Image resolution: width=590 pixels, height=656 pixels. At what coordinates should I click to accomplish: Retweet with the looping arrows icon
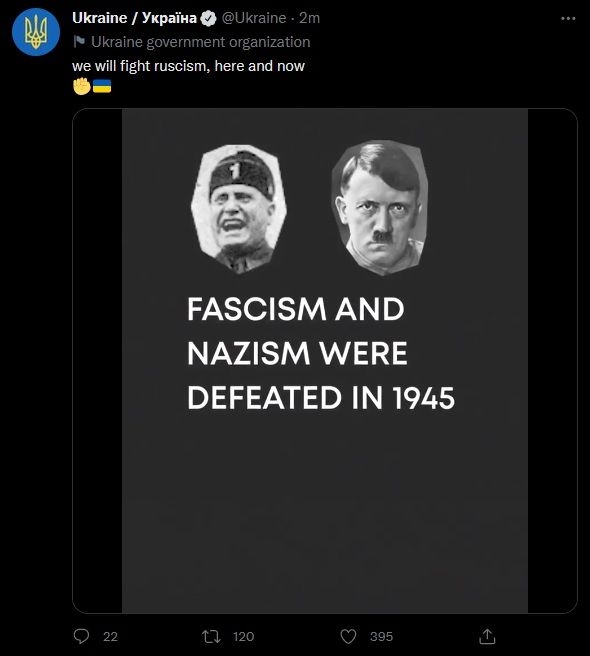pyautogui.click(x=211, y=636)
